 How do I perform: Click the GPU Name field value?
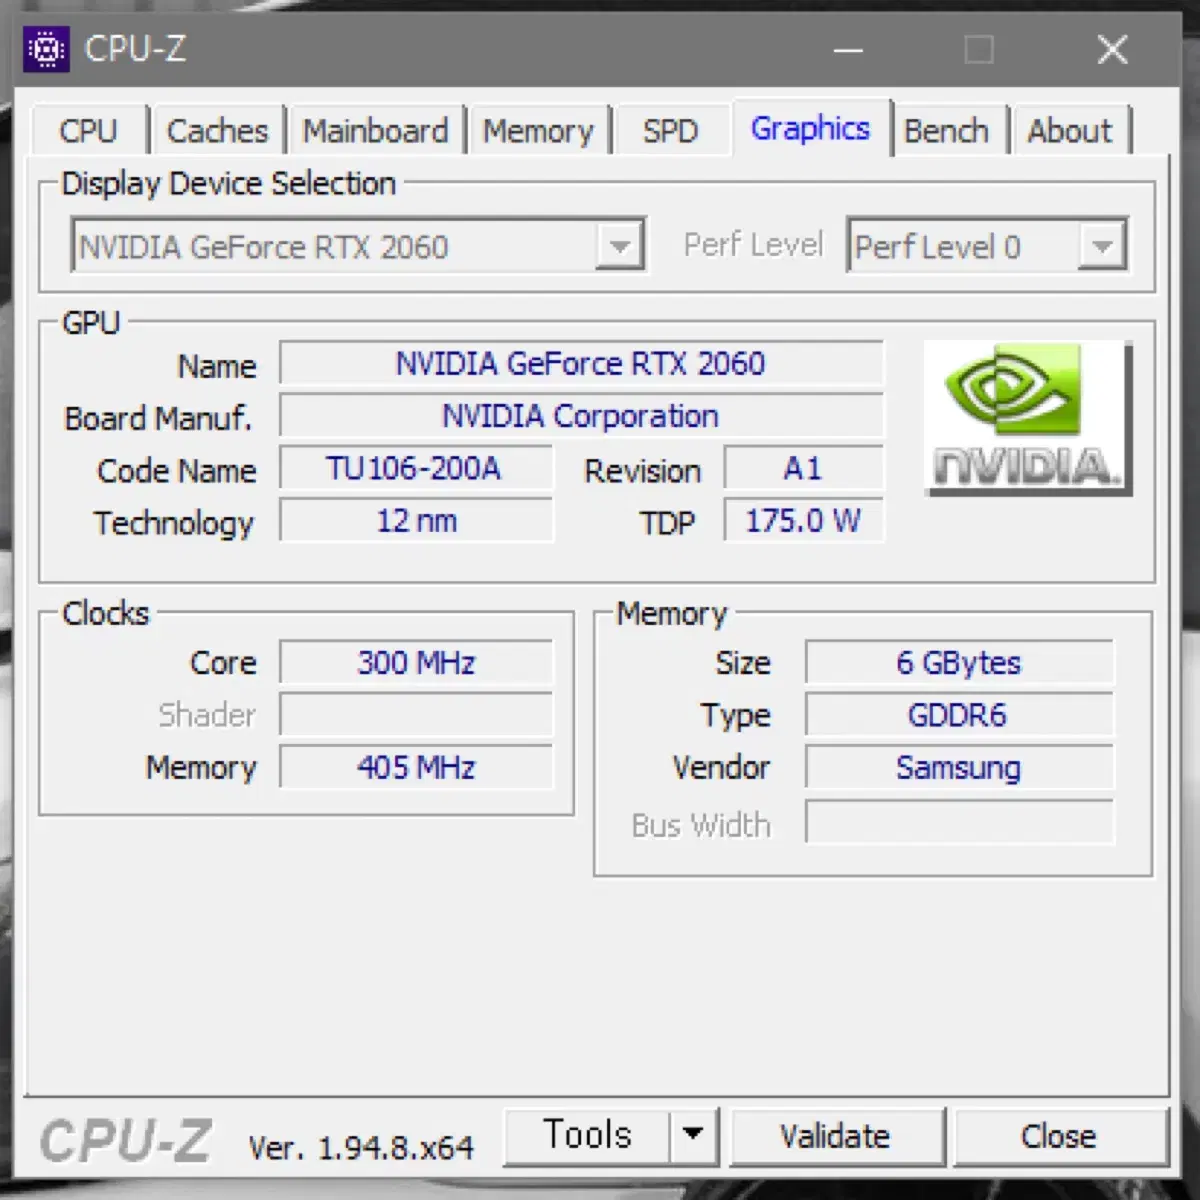(x=581, y=363)
